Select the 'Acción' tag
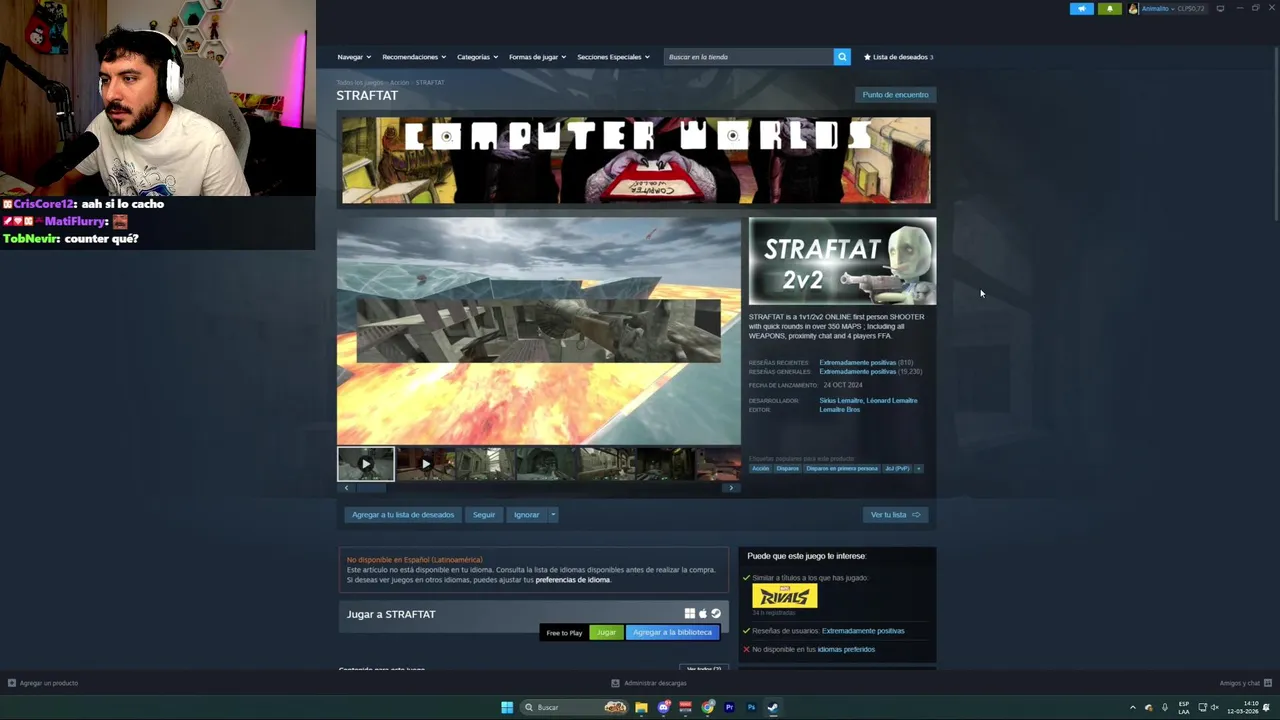 [x=761, y=468]
